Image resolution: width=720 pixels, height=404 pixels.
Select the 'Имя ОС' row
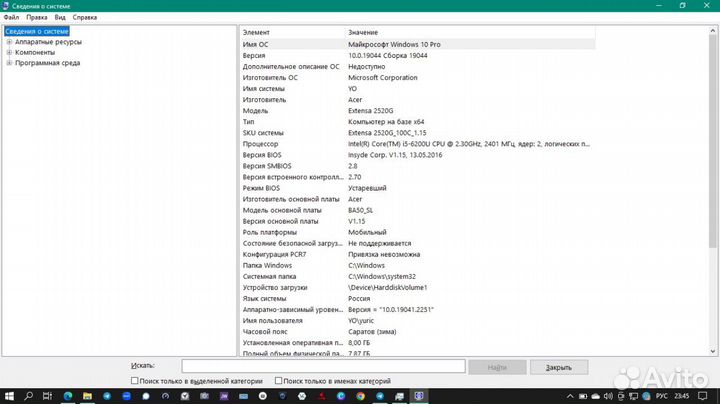pos(417,45)
